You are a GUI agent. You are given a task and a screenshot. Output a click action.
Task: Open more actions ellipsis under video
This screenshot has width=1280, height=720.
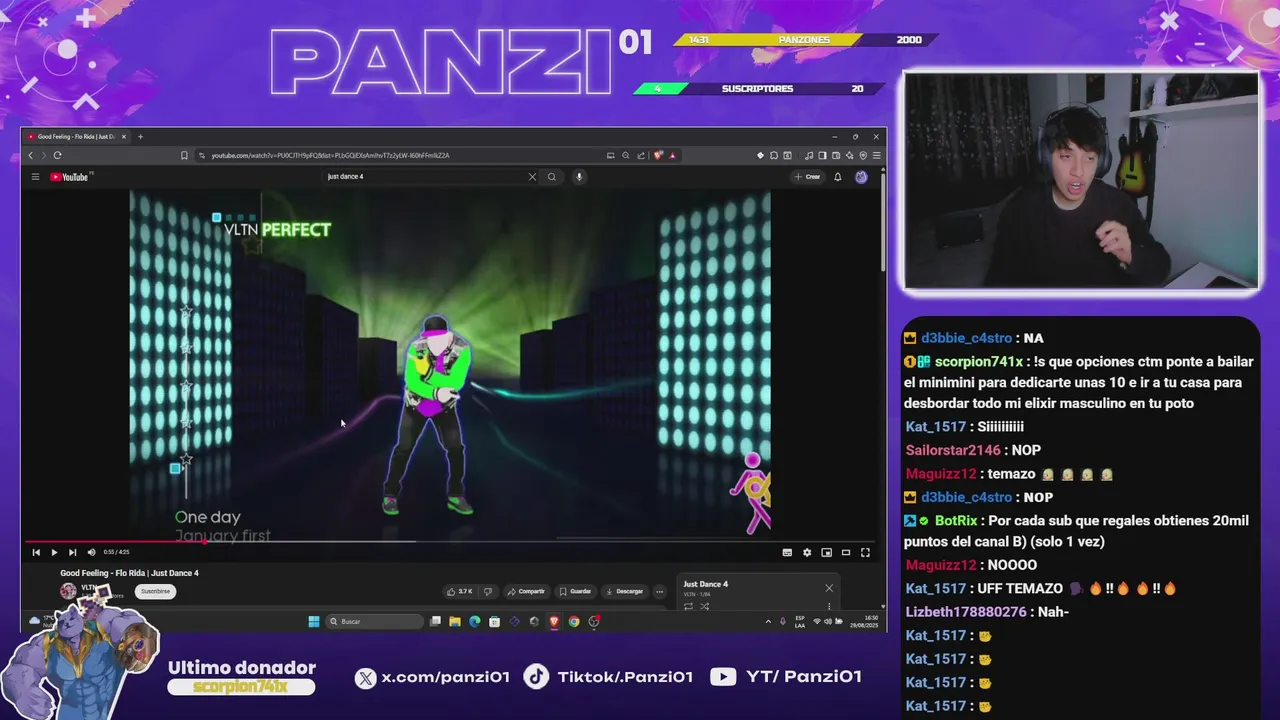(x=659, y=591)
